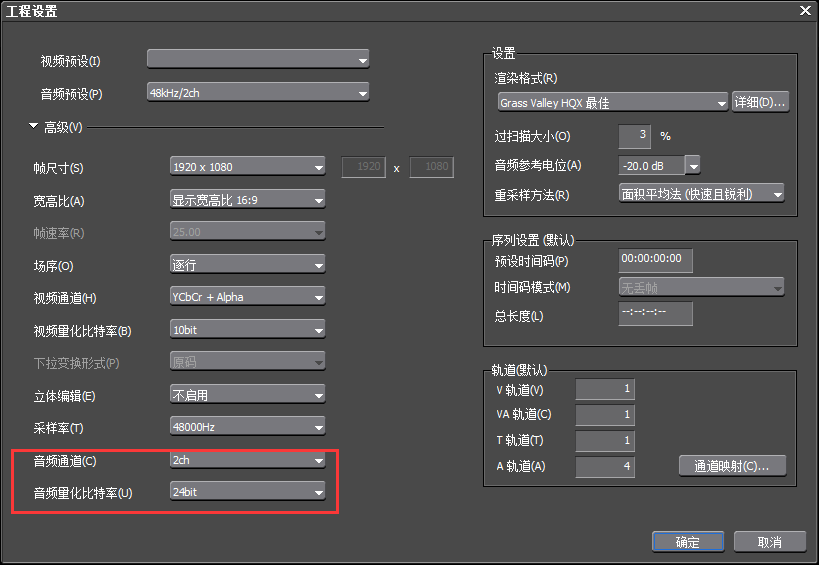Open the 音频通道 2ch dropdown
The width and height of the screenshot is (819, 565).
pyautogui.click(x=248, y=460)
